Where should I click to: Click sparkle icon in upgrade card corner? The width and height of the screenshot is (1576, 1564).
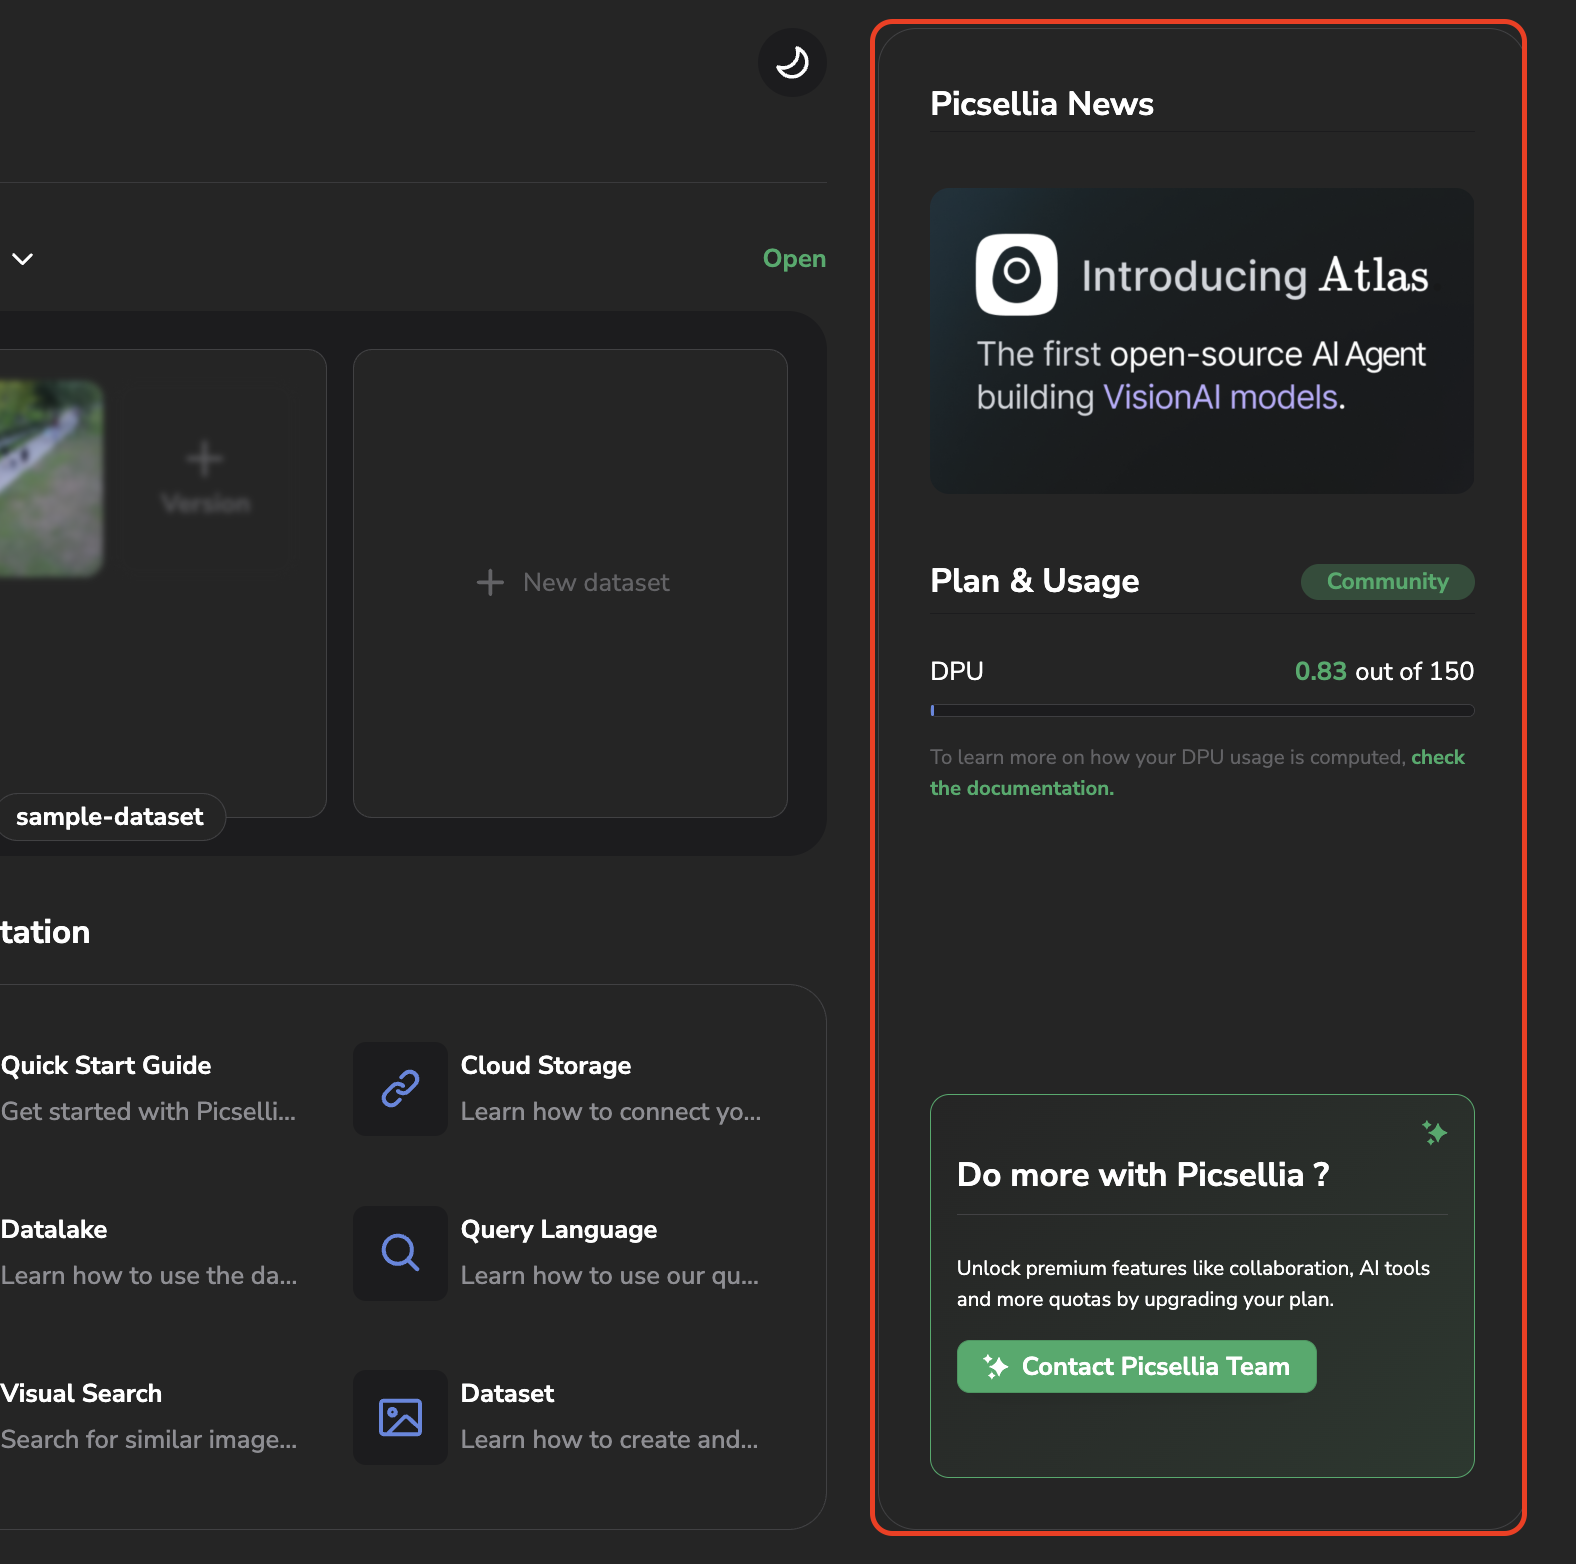pos(1435,1133)
